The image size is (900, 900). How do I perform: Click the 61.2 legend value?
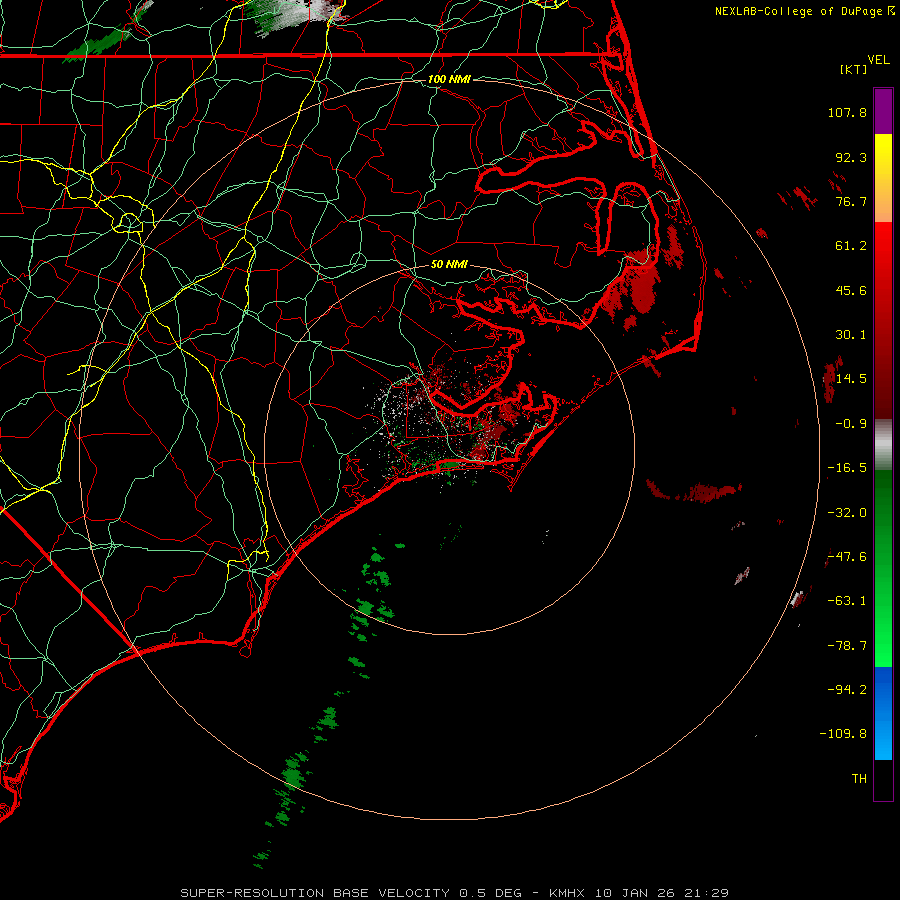click(x=851, y=246)
